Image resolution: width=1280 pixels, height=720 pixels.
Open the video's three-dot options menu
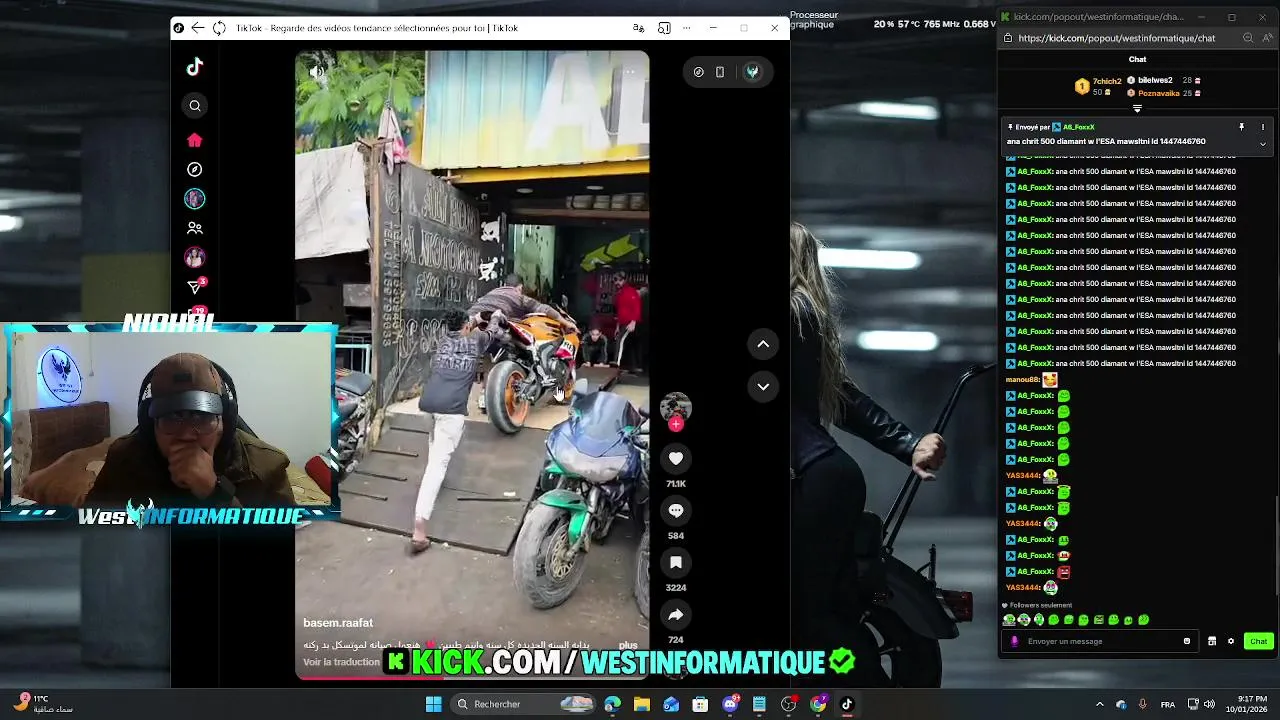pyautogui.click(x=629, y=72)
